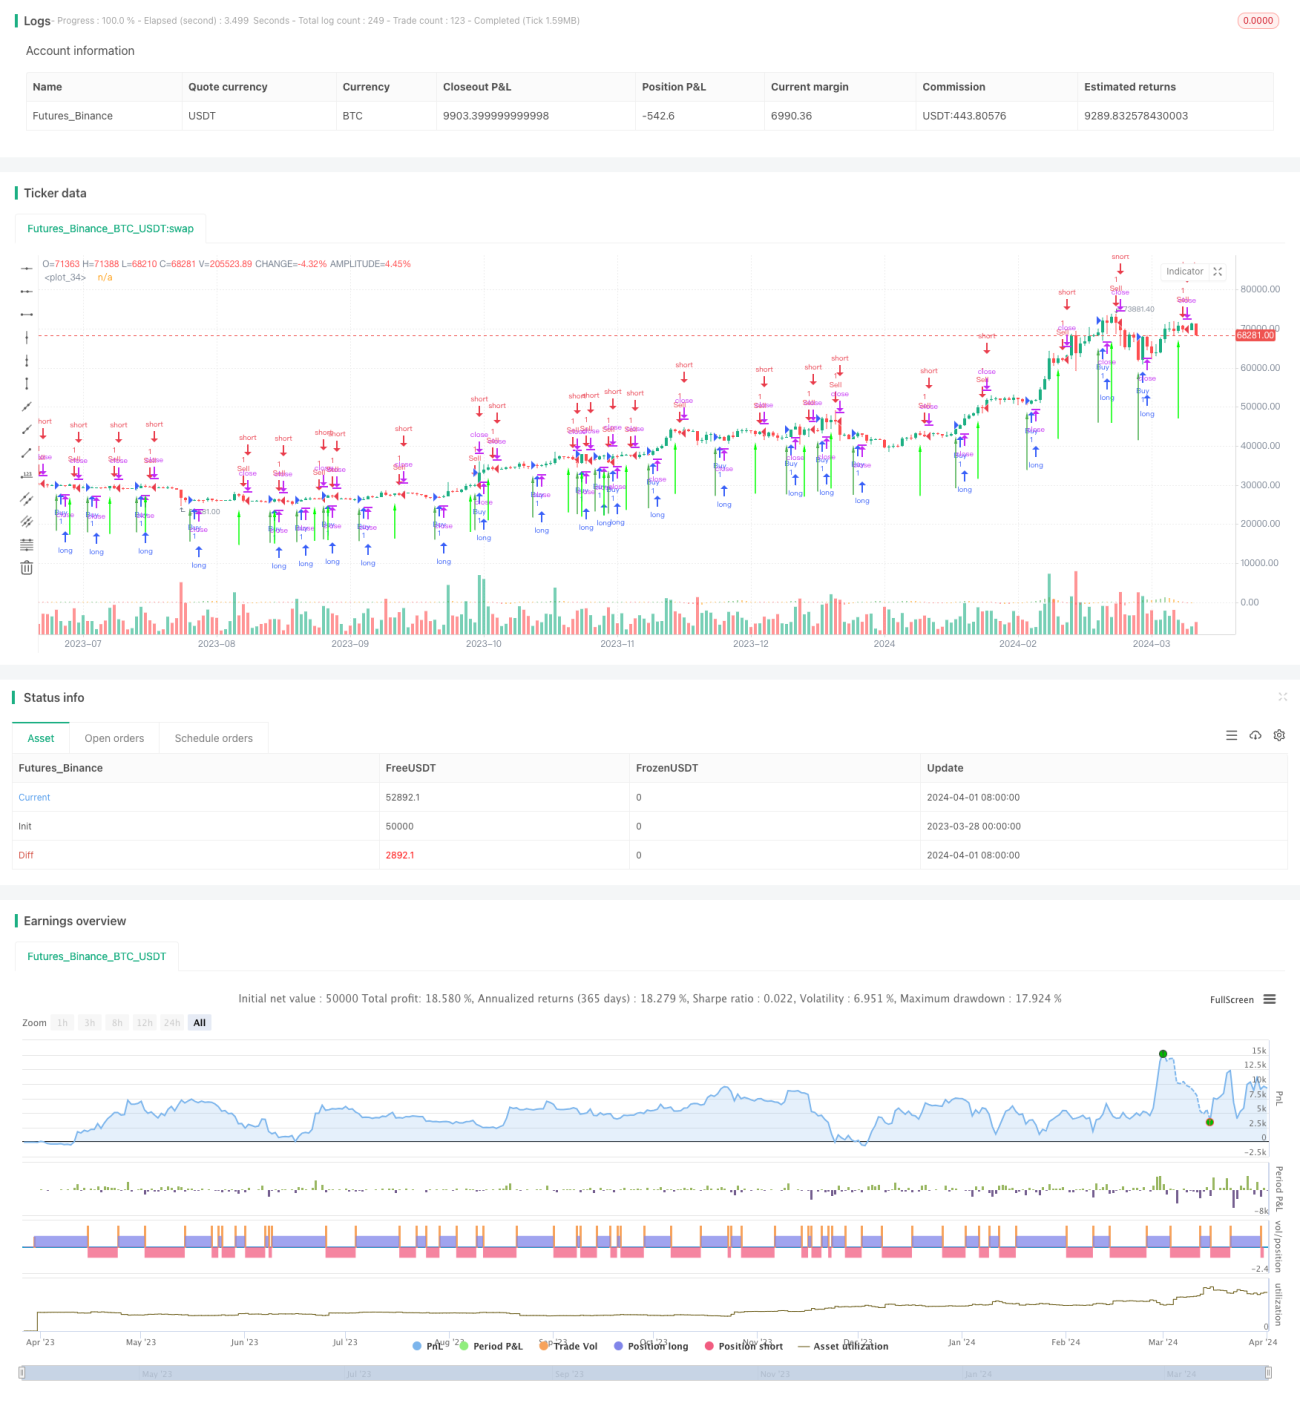Switch to the Open orders tab
This screenshot has height=1403, width=1300.
(114, 738)
